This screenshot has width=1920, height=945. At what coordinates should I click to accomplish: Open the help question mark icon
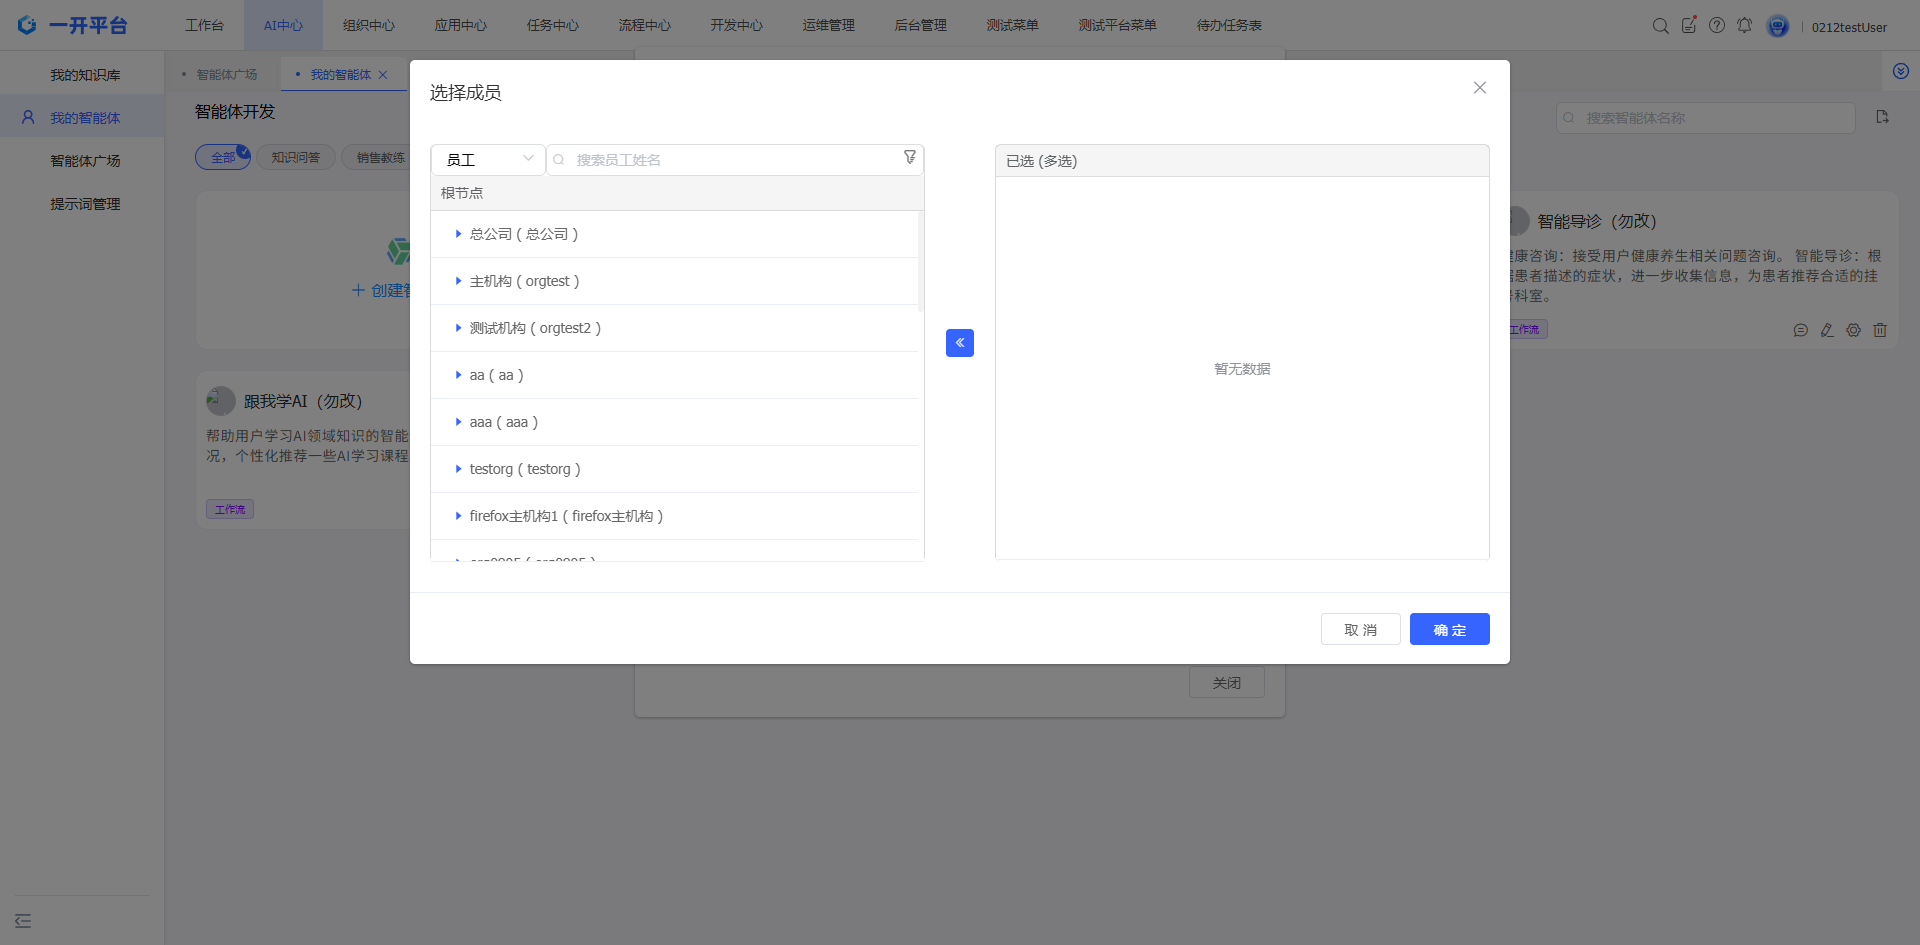click(x=1716, y=26)
